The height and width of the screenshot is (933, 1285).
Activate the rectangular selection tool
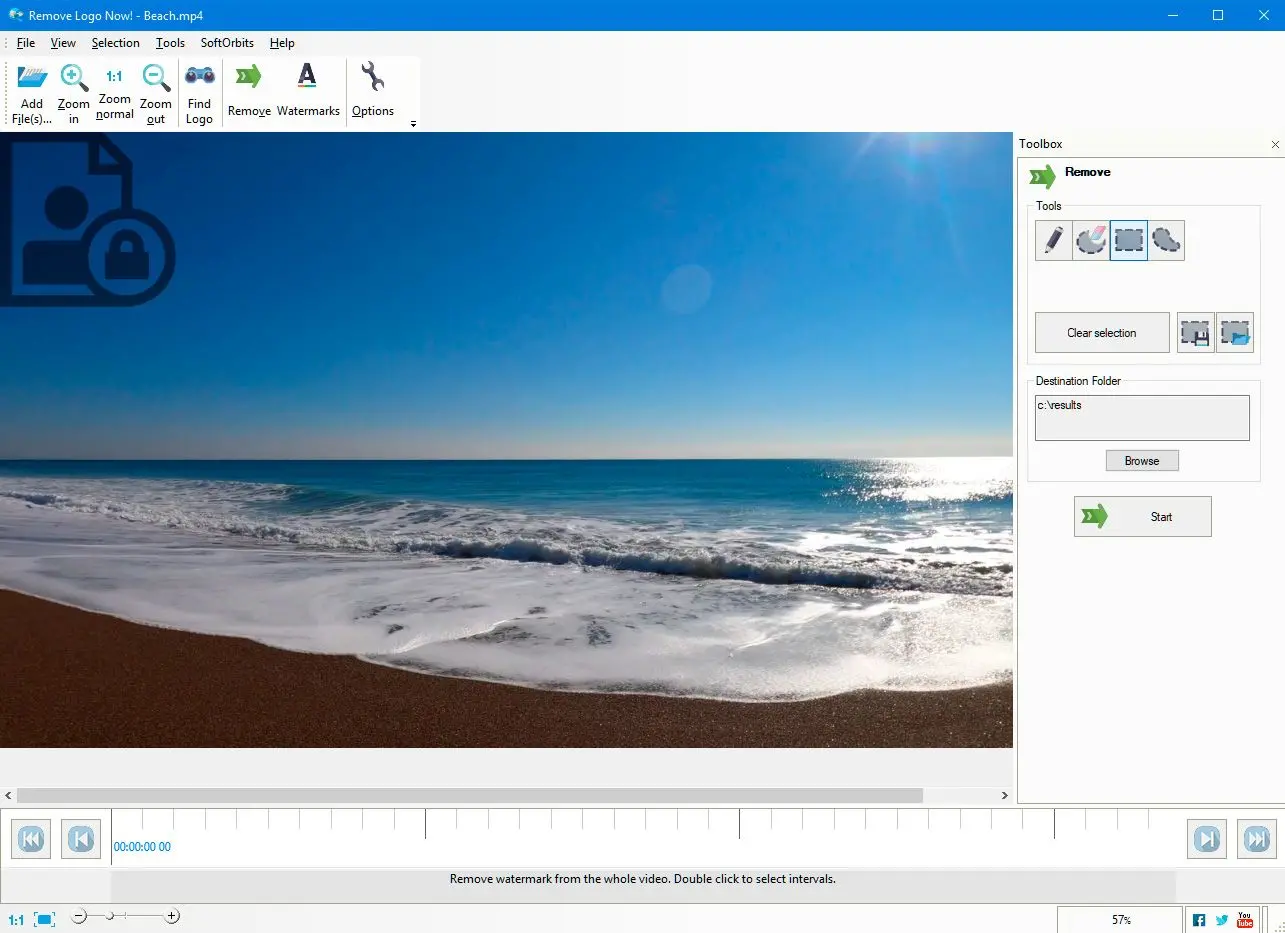coord(1129,241)
